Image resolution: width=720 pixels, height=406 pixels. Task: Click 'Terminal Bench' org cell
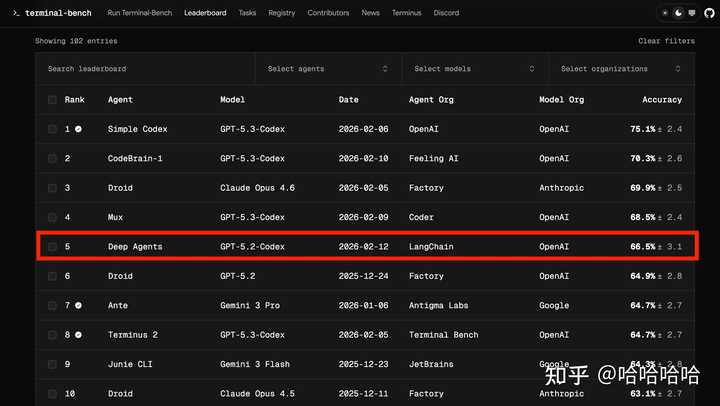[x=444, y=335]
